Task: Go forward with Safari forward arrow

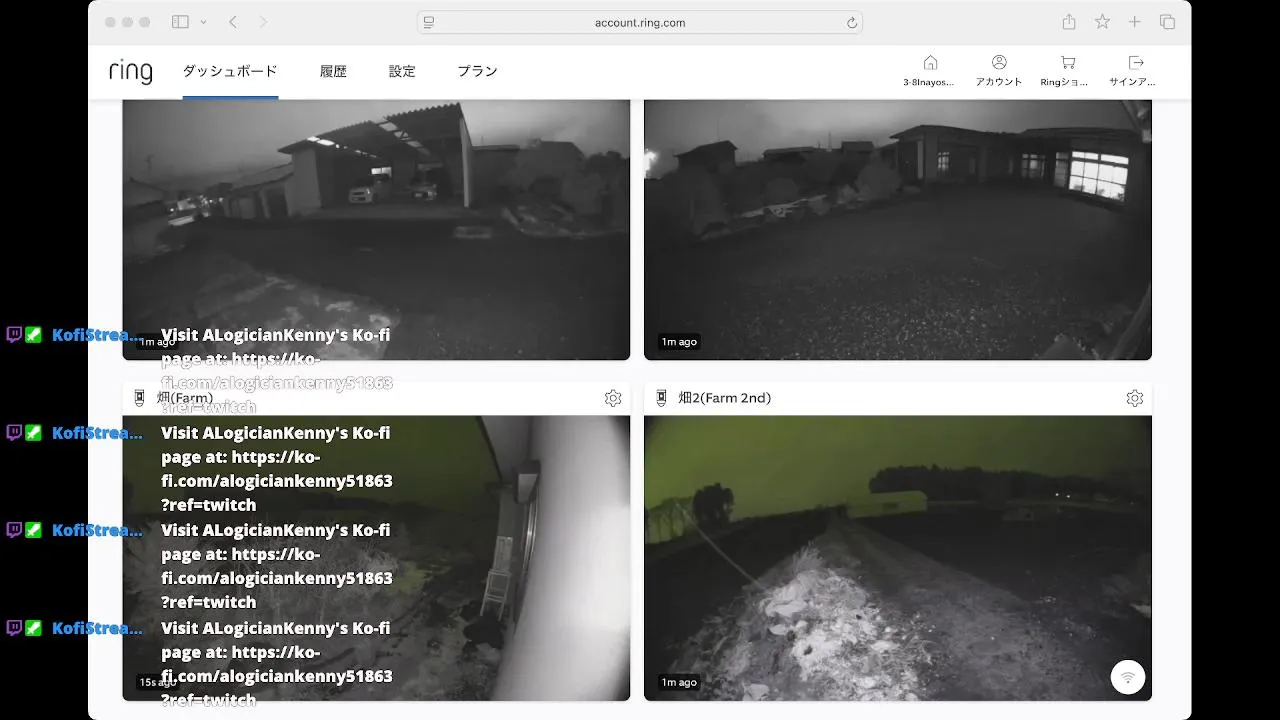Action: [263, 22]
